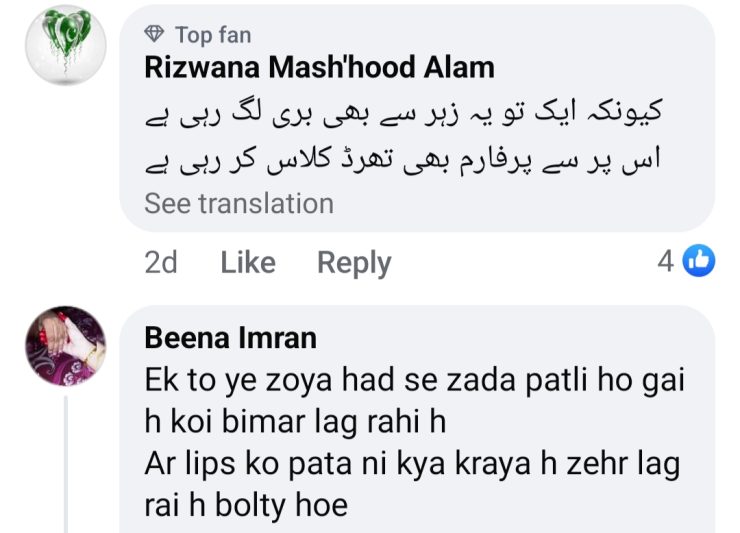Click the blue thumbs-up reaction icon
Screen dimensions: 740x533
point(699,262)
